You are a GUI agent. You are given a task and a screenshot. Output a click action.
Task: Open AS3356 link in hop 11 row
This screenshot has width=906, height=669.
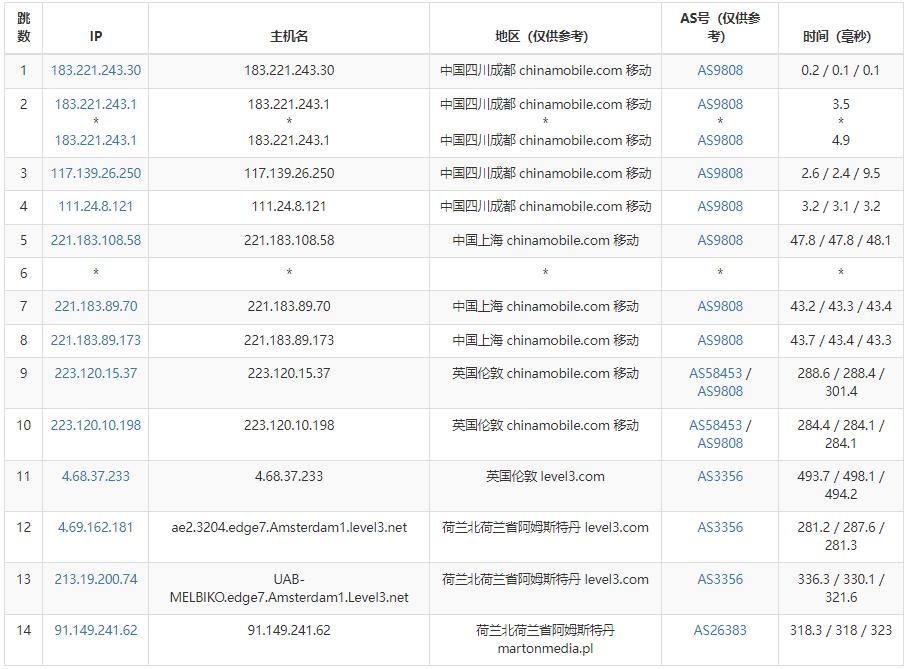(720, 476)
